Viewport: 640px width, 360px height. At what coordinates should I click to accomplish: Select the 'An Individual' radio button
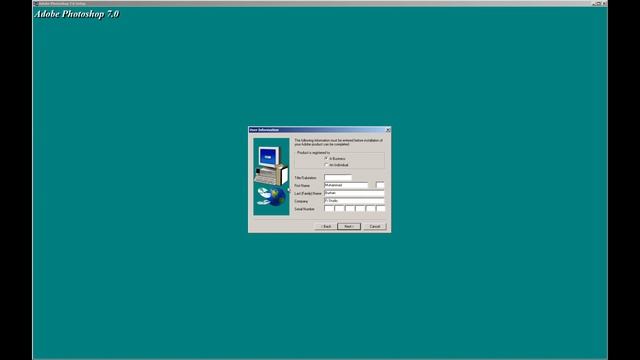pos(327,164)
